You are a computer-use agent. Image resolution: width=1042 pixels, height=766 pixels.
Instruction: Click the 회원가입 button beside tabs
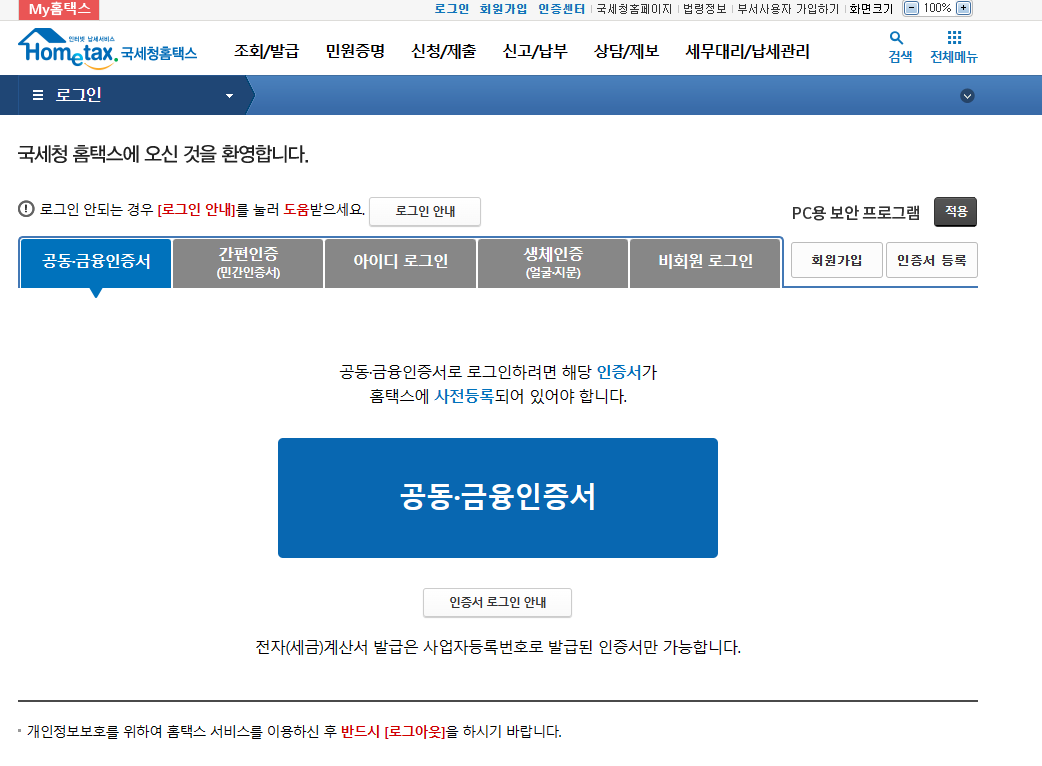[837, 260]
